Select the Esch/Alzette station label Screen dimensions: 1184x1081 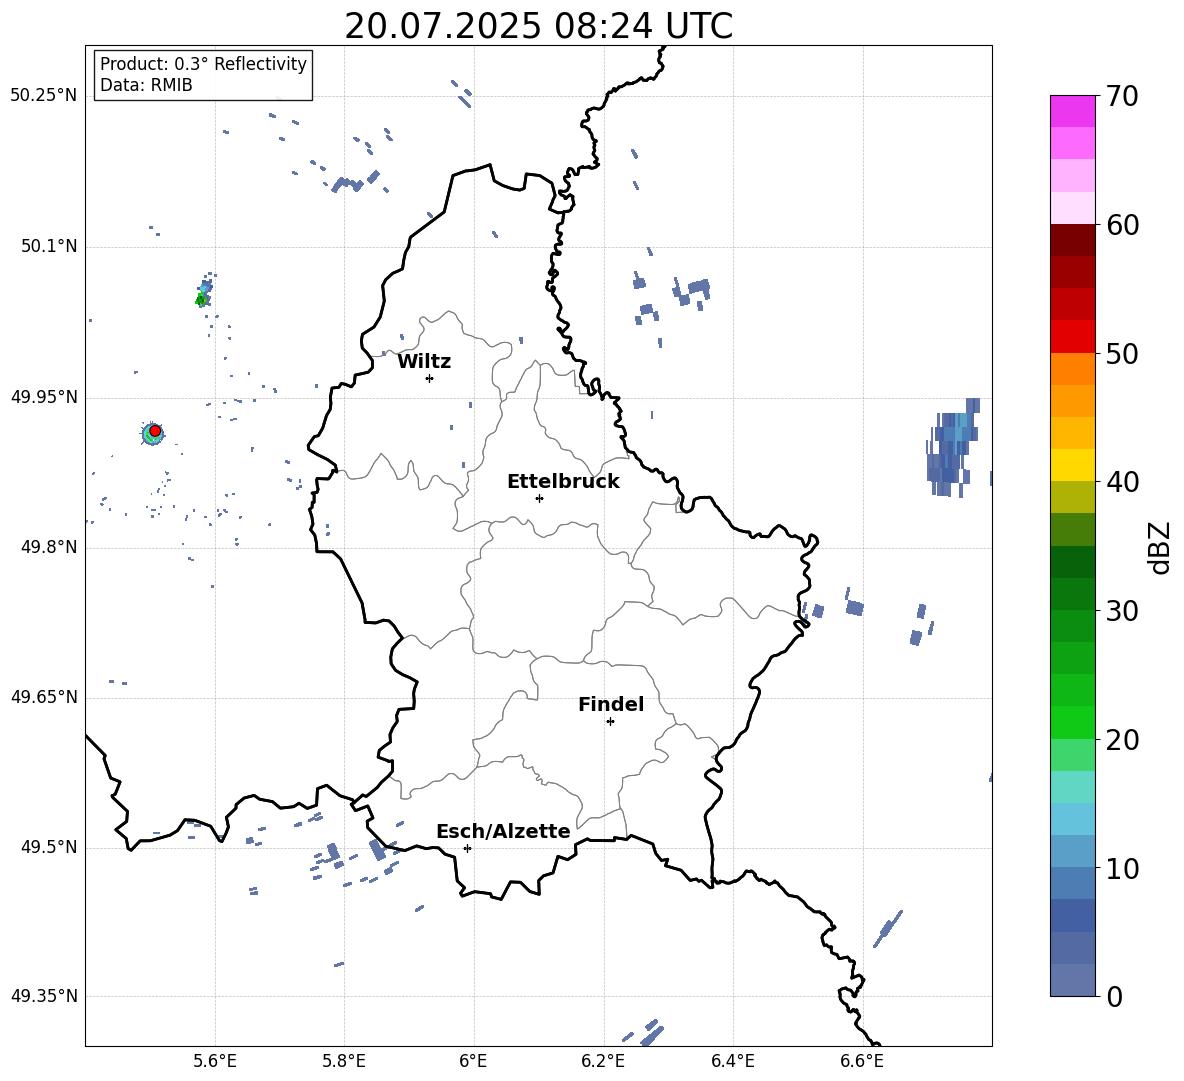coord(503,831)
